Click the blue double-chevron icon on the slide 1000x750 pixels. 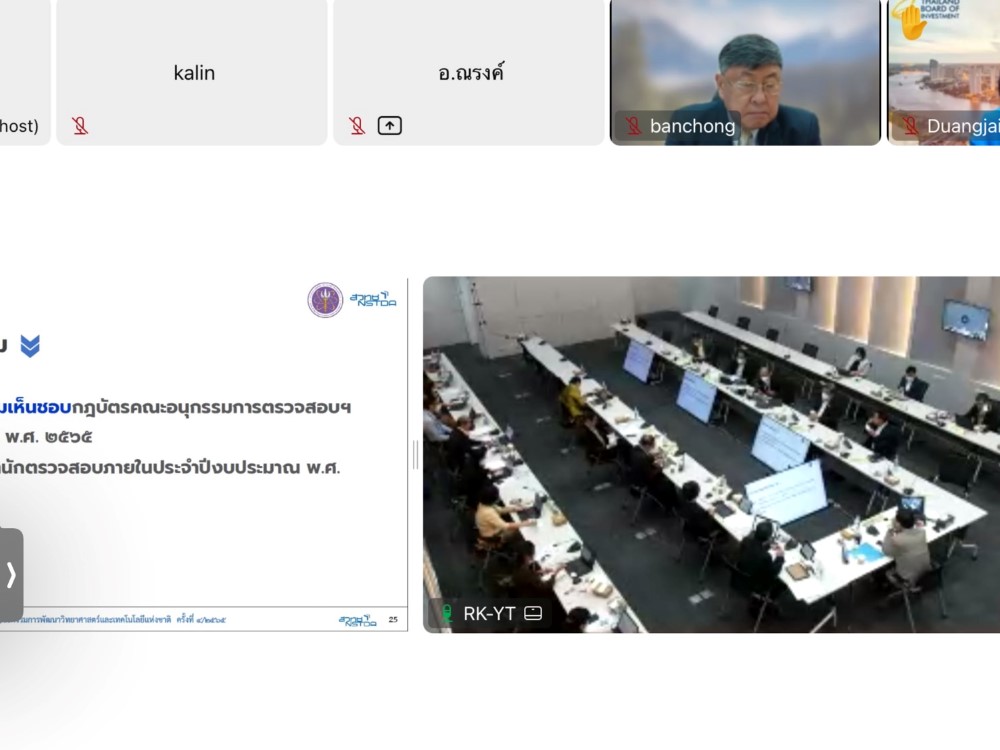[x=30, y=346]
